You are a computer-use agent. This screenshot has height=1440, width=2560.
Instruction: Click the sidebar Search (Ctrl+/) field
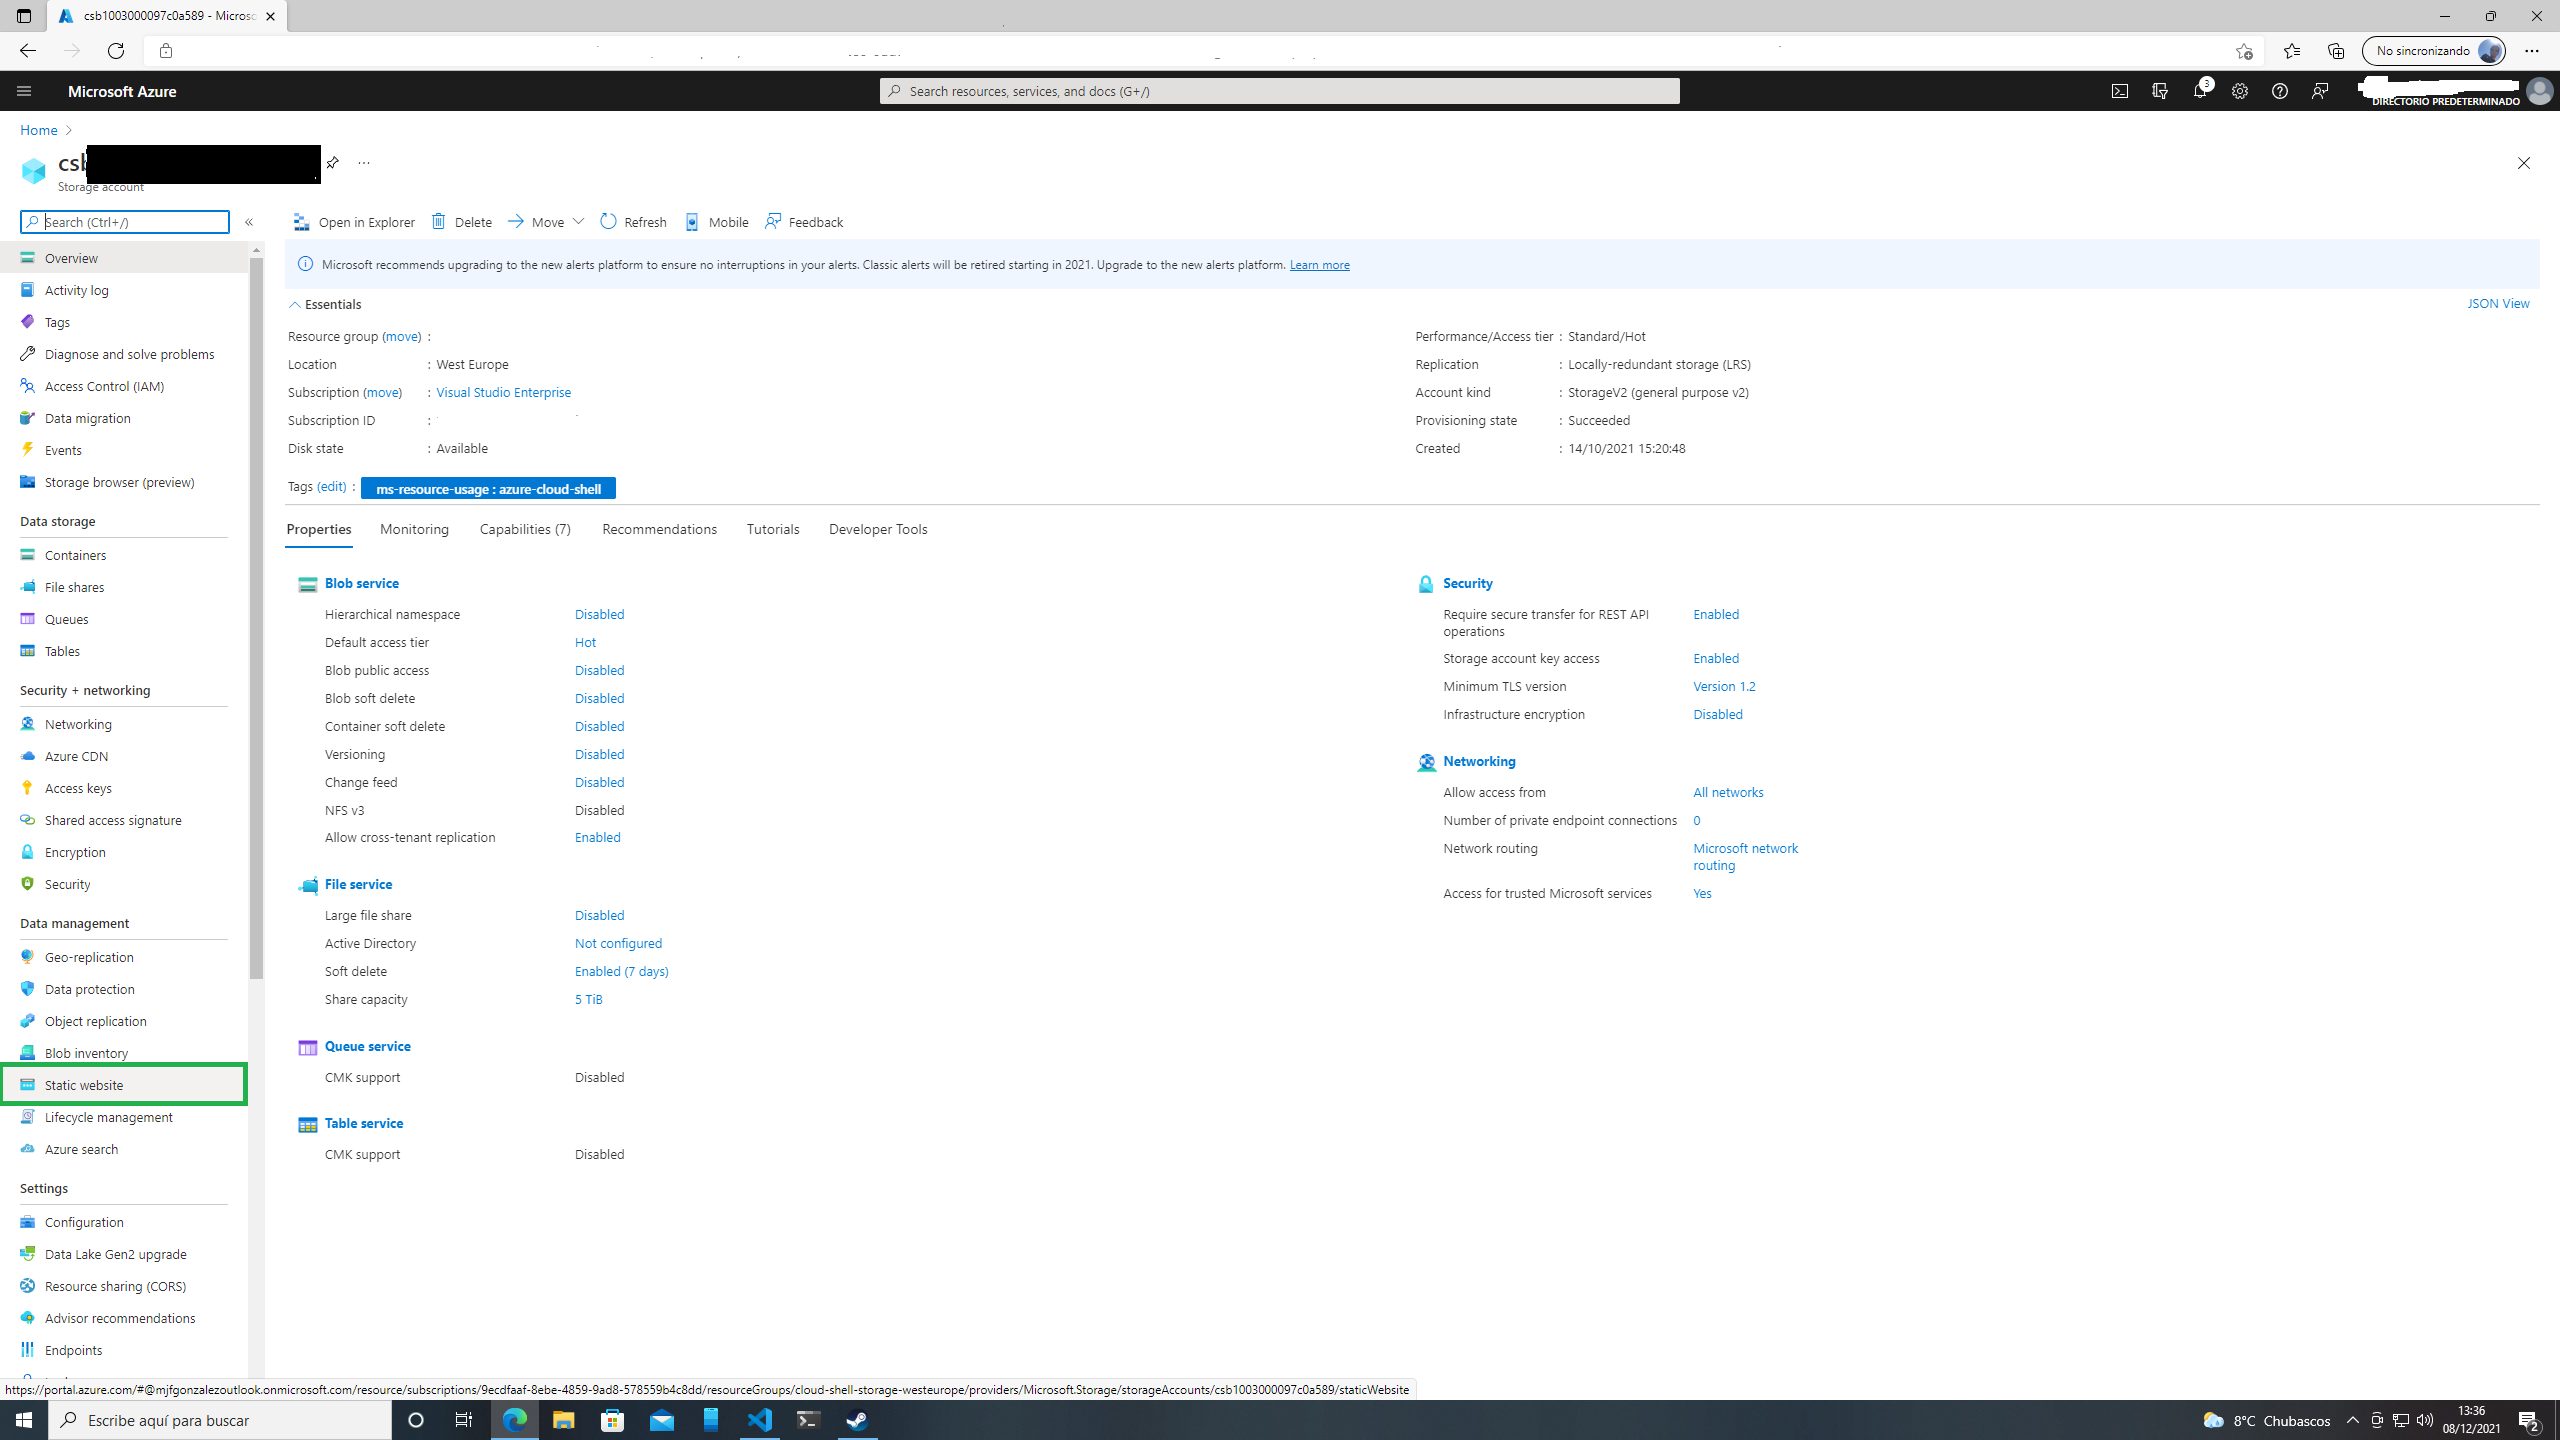tap(125, 222)
